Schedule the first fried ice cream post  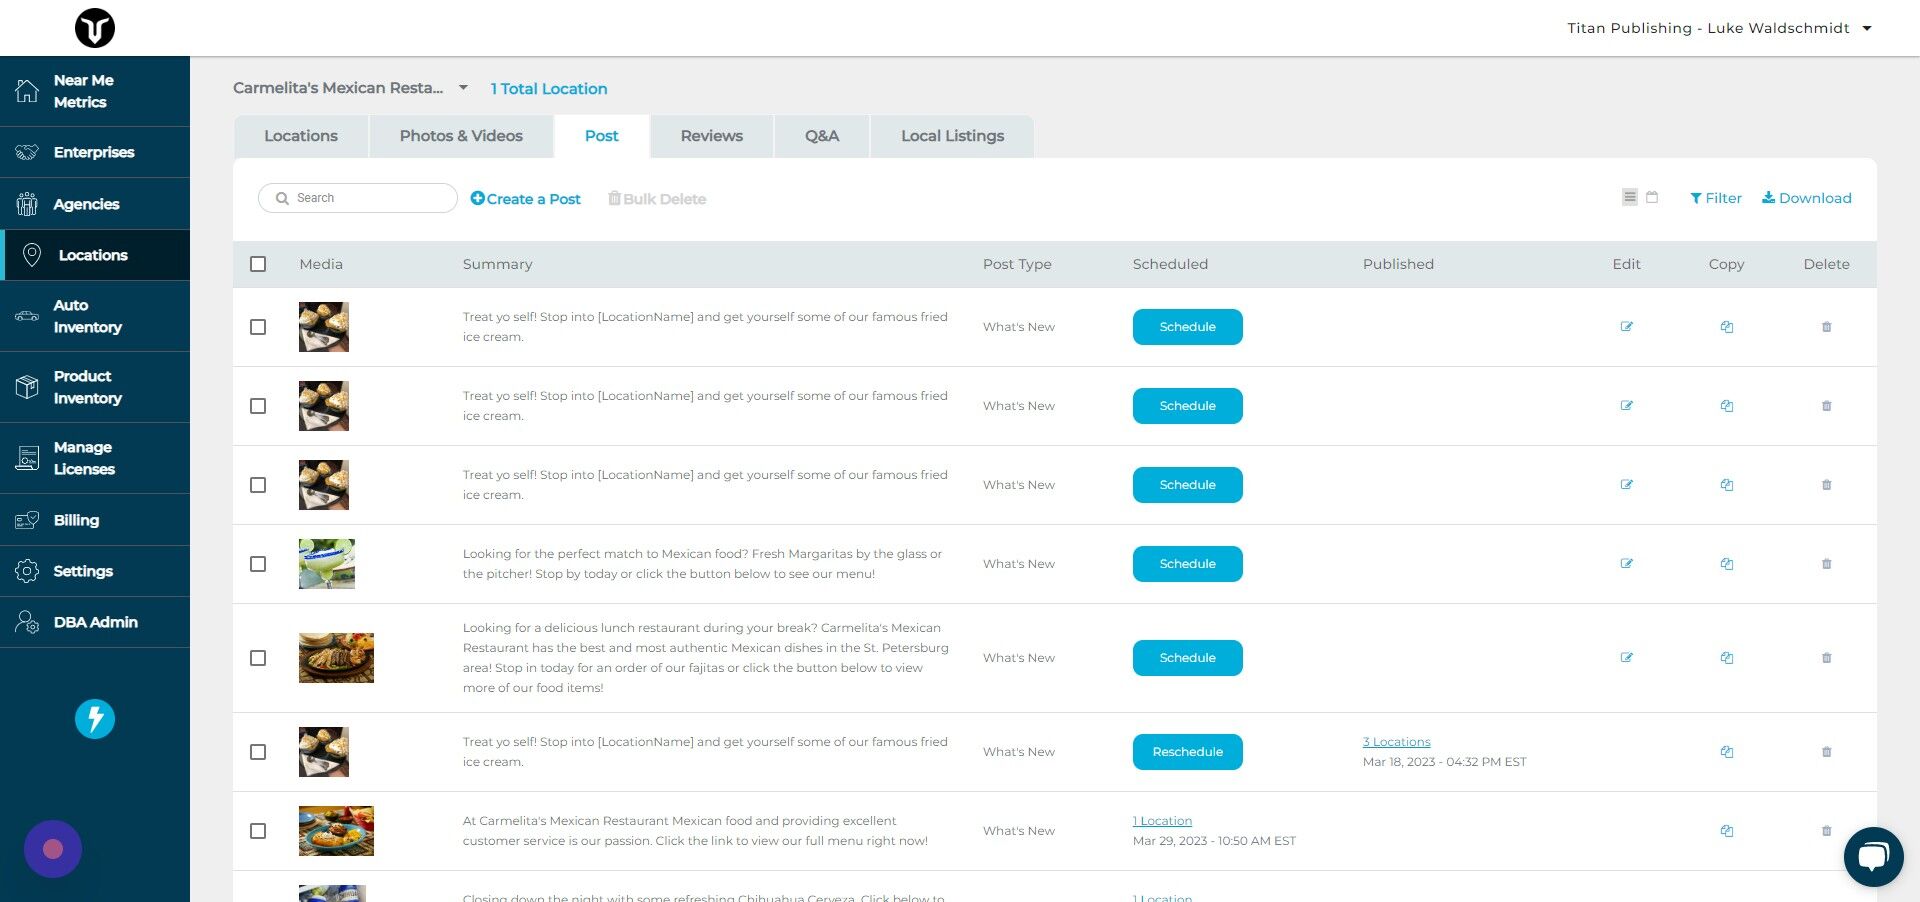(1188, 327)
